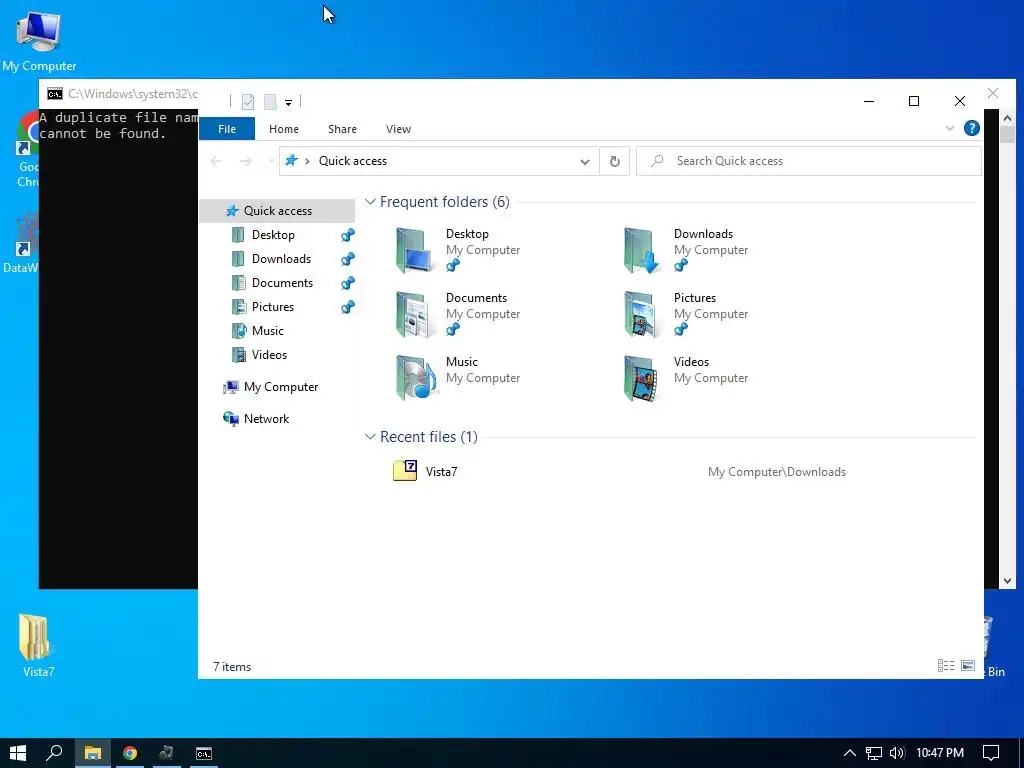Select Videos in navigation pane
Screen dimensions: 1024x768
[269, 355]
